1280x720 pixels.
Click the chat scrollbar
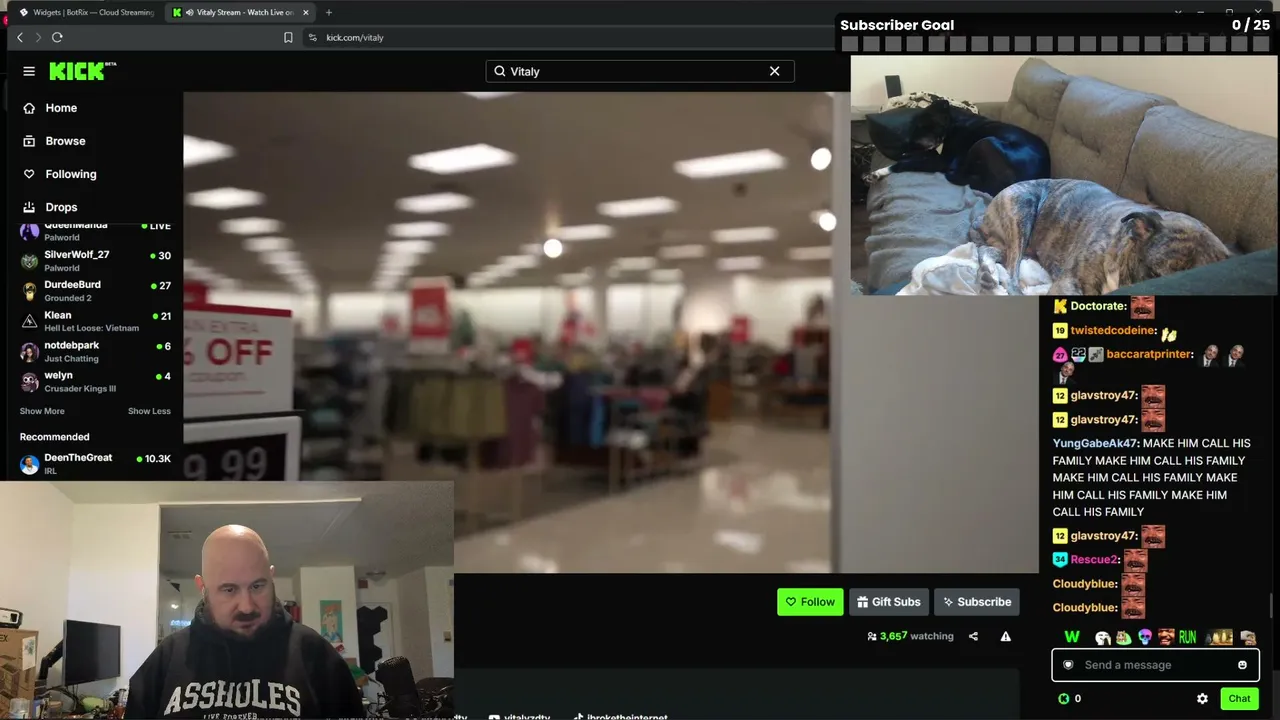click(x=1273, y=605)
